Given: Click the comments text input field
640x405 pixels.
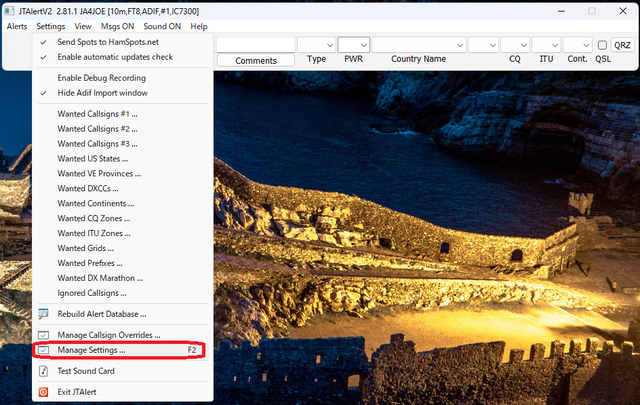Looking at the screenshot, I should tap(256, 45).
